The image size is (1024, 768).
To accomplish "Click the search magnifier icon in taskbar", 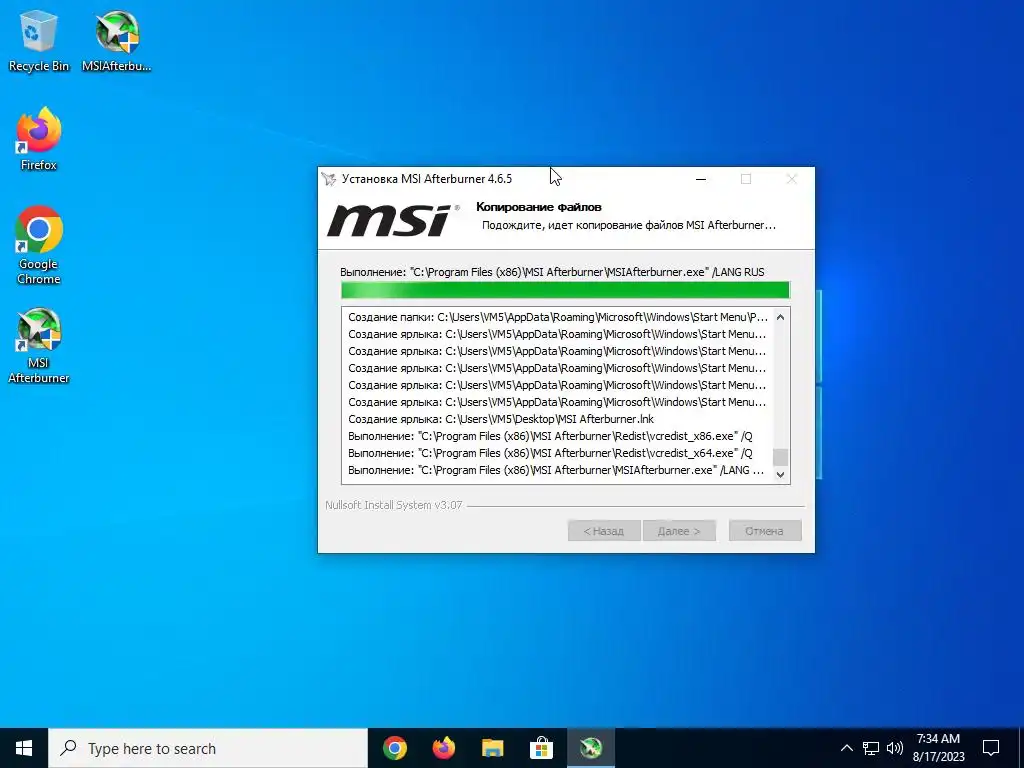I will tap(68, 748).
